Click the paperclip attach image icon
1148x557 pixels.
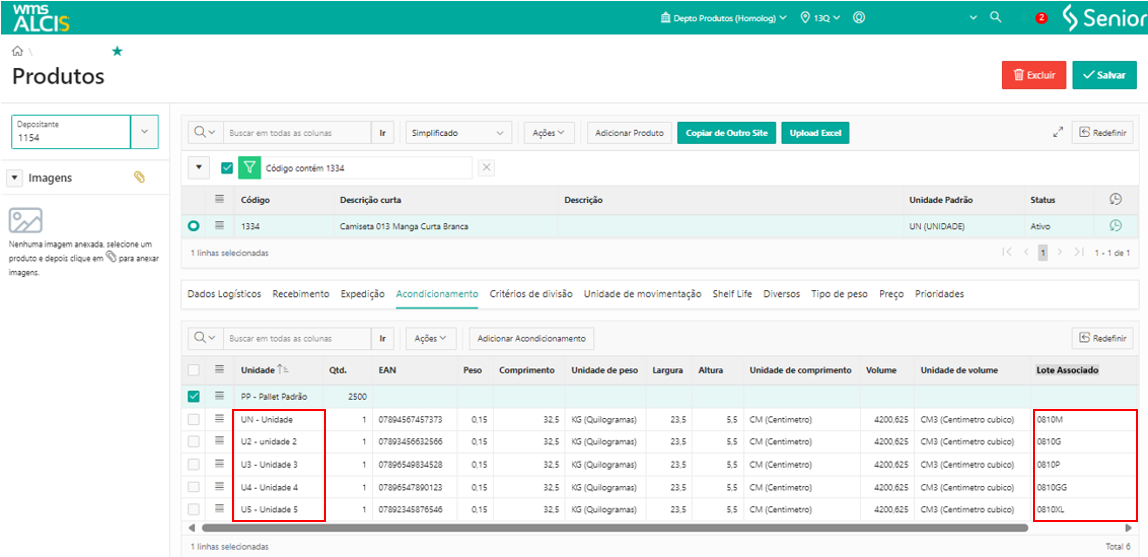[x=140, y=177]
